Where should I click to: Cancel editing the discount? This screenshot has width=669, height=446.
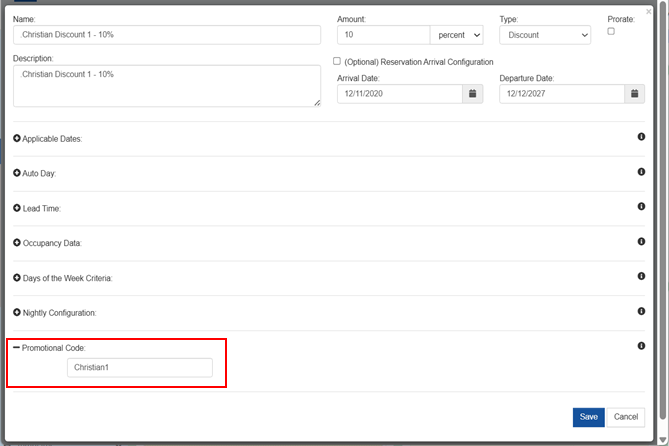pyautogui.click(x=626, y=417)
